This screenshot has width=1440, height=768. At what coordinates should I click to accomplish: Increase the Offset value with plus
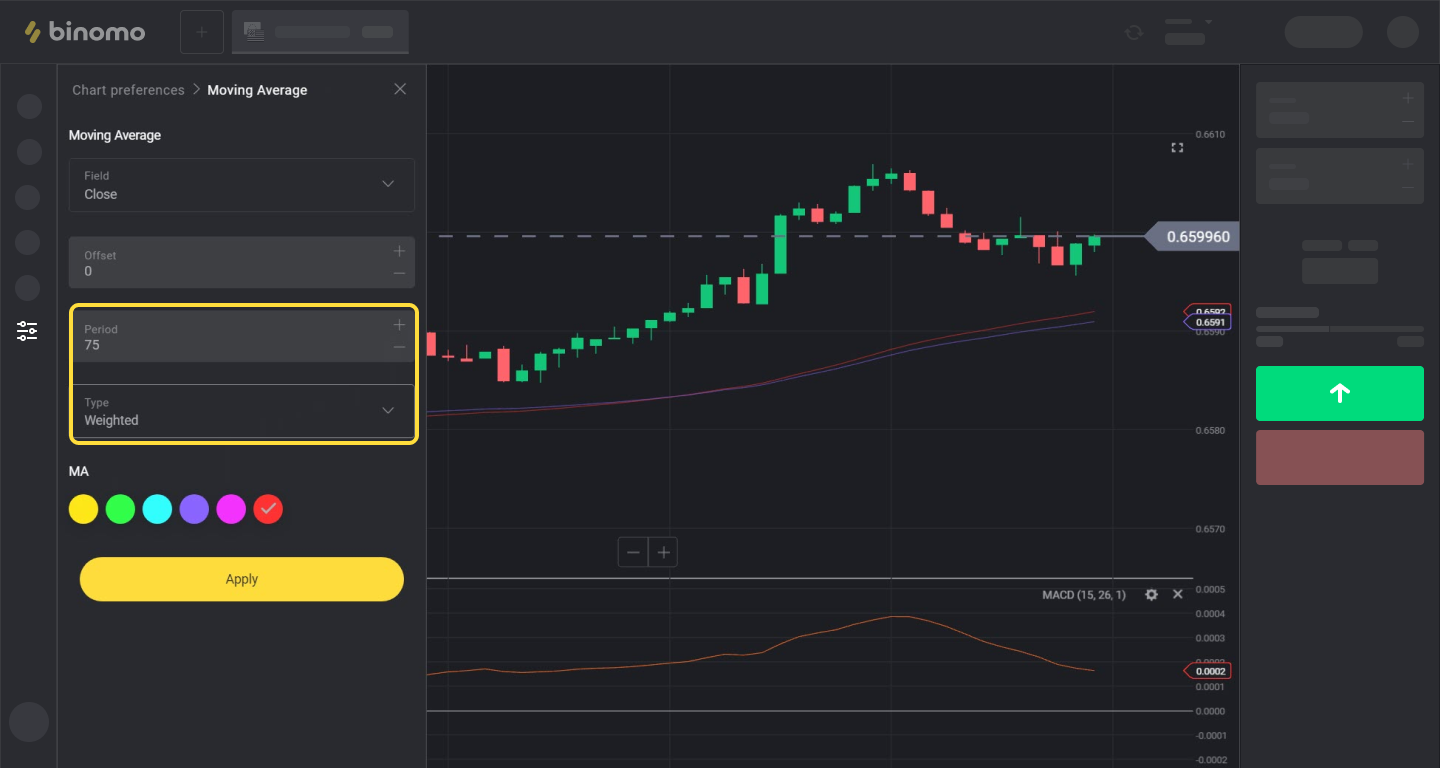click(x=399, y=251)
